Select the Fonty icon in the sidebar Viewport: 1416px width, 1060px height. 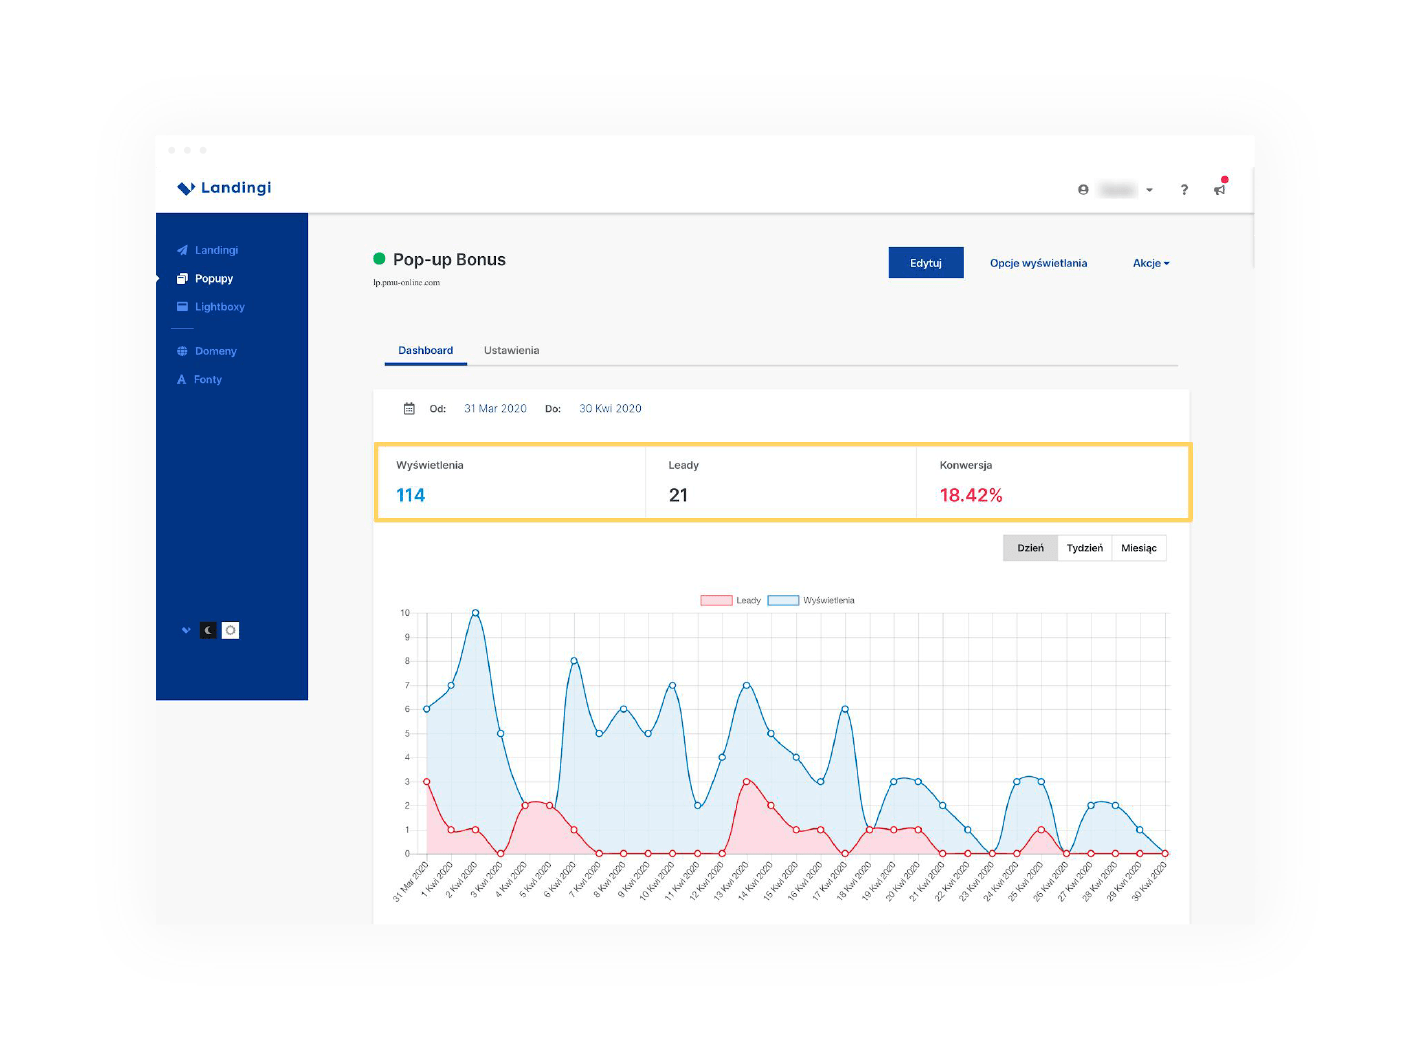(x=182, y=379)
